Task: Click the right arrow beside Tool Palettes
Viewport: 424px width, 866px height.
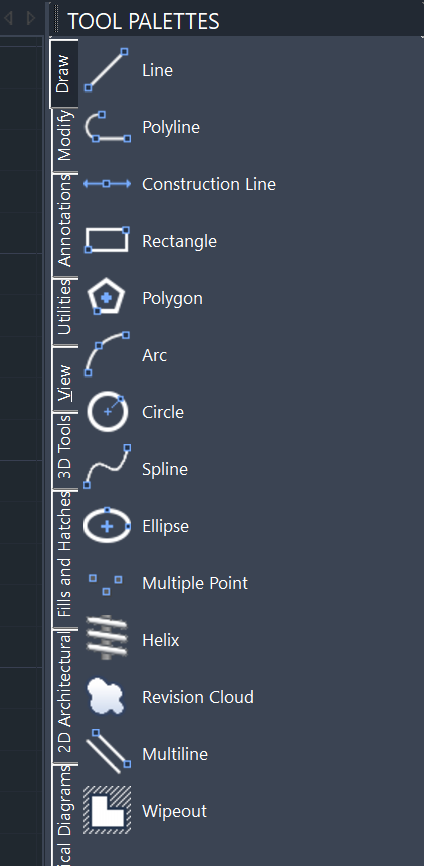Action: coord(31,18)
